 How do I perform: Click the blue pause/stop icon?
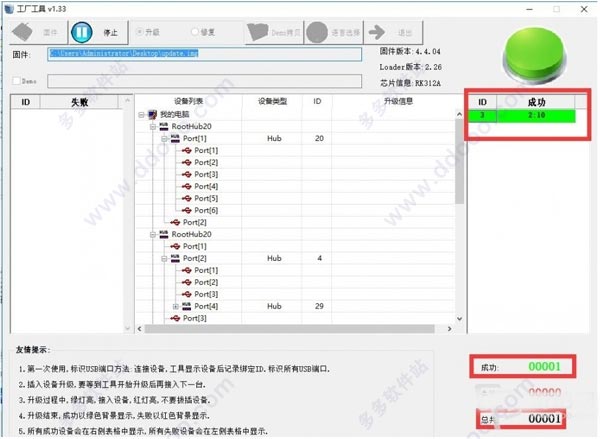[x=82, y=32]
